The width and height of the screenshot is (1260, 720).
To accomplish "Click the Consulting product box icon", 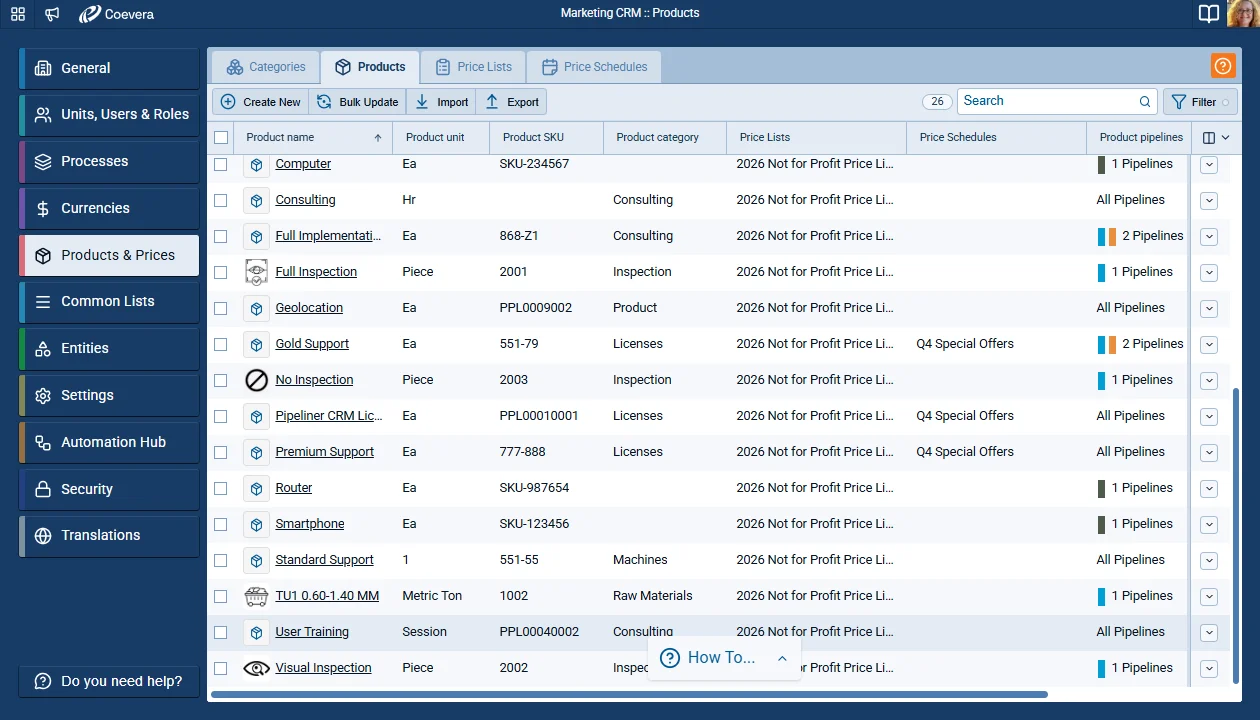I will point(256,200).
